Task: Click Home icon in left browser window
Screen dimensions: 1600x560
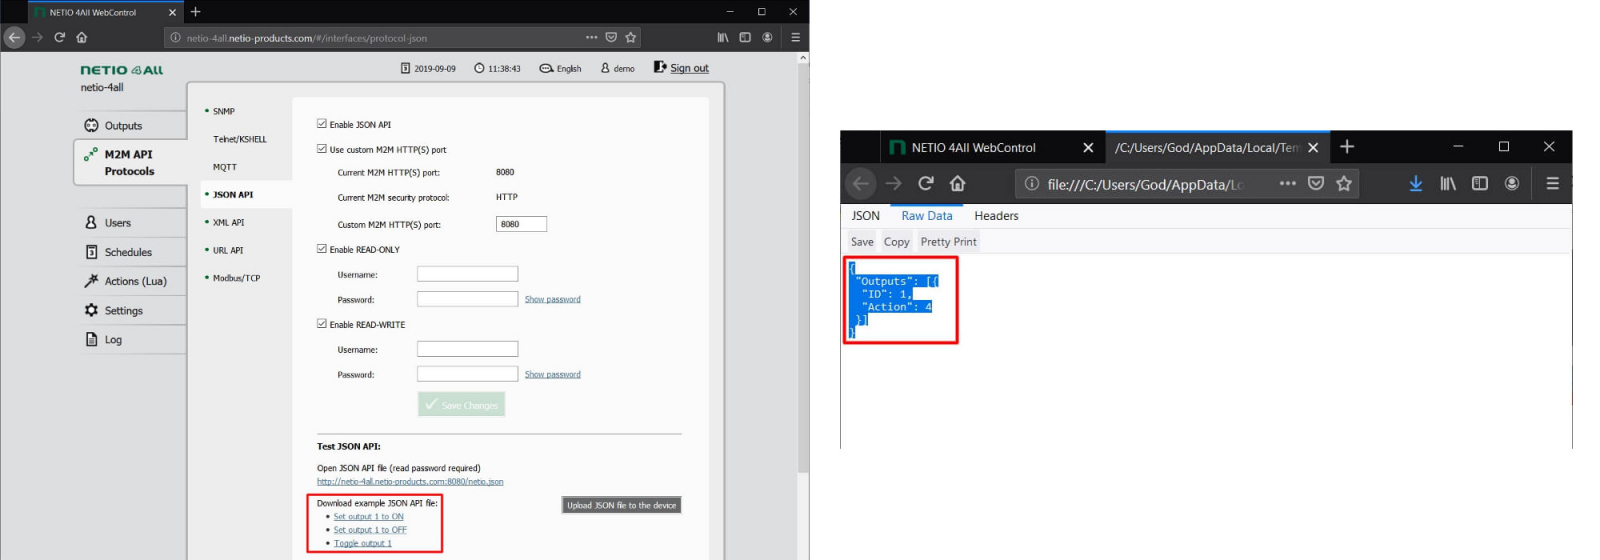Action: pyautogui.click(x=82, y=37)
